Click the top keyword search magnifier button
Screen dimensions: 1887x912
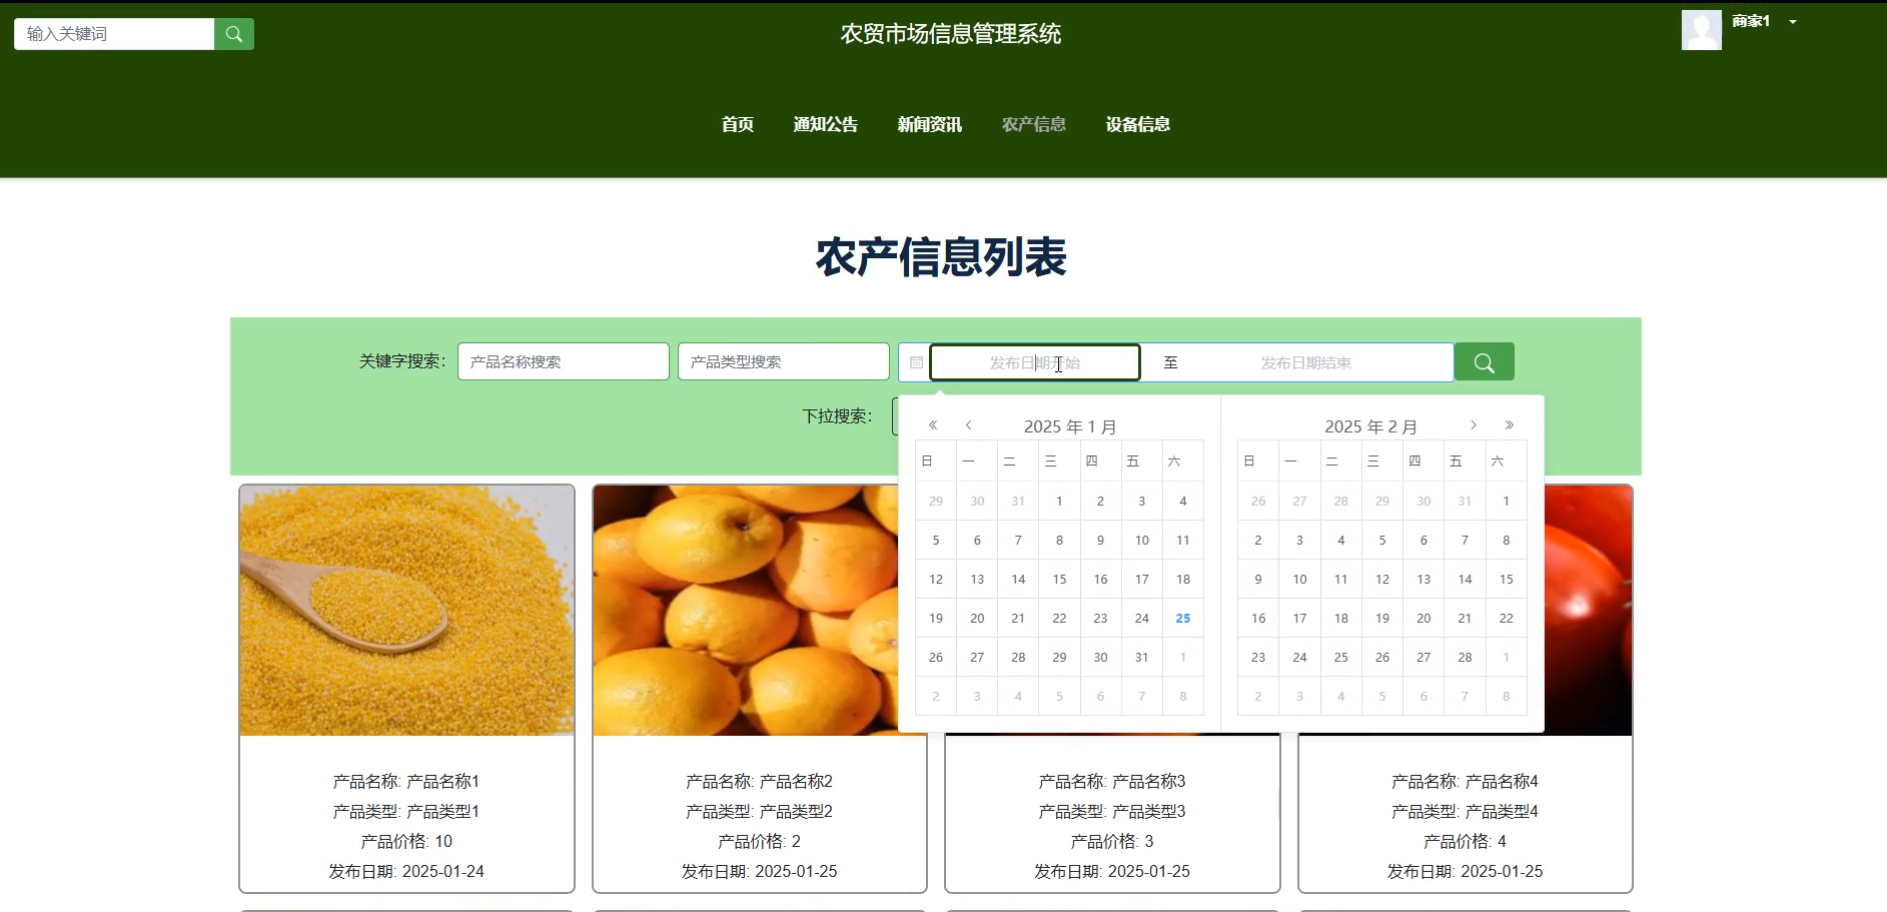pyautogui.click(x=234, y=34)
